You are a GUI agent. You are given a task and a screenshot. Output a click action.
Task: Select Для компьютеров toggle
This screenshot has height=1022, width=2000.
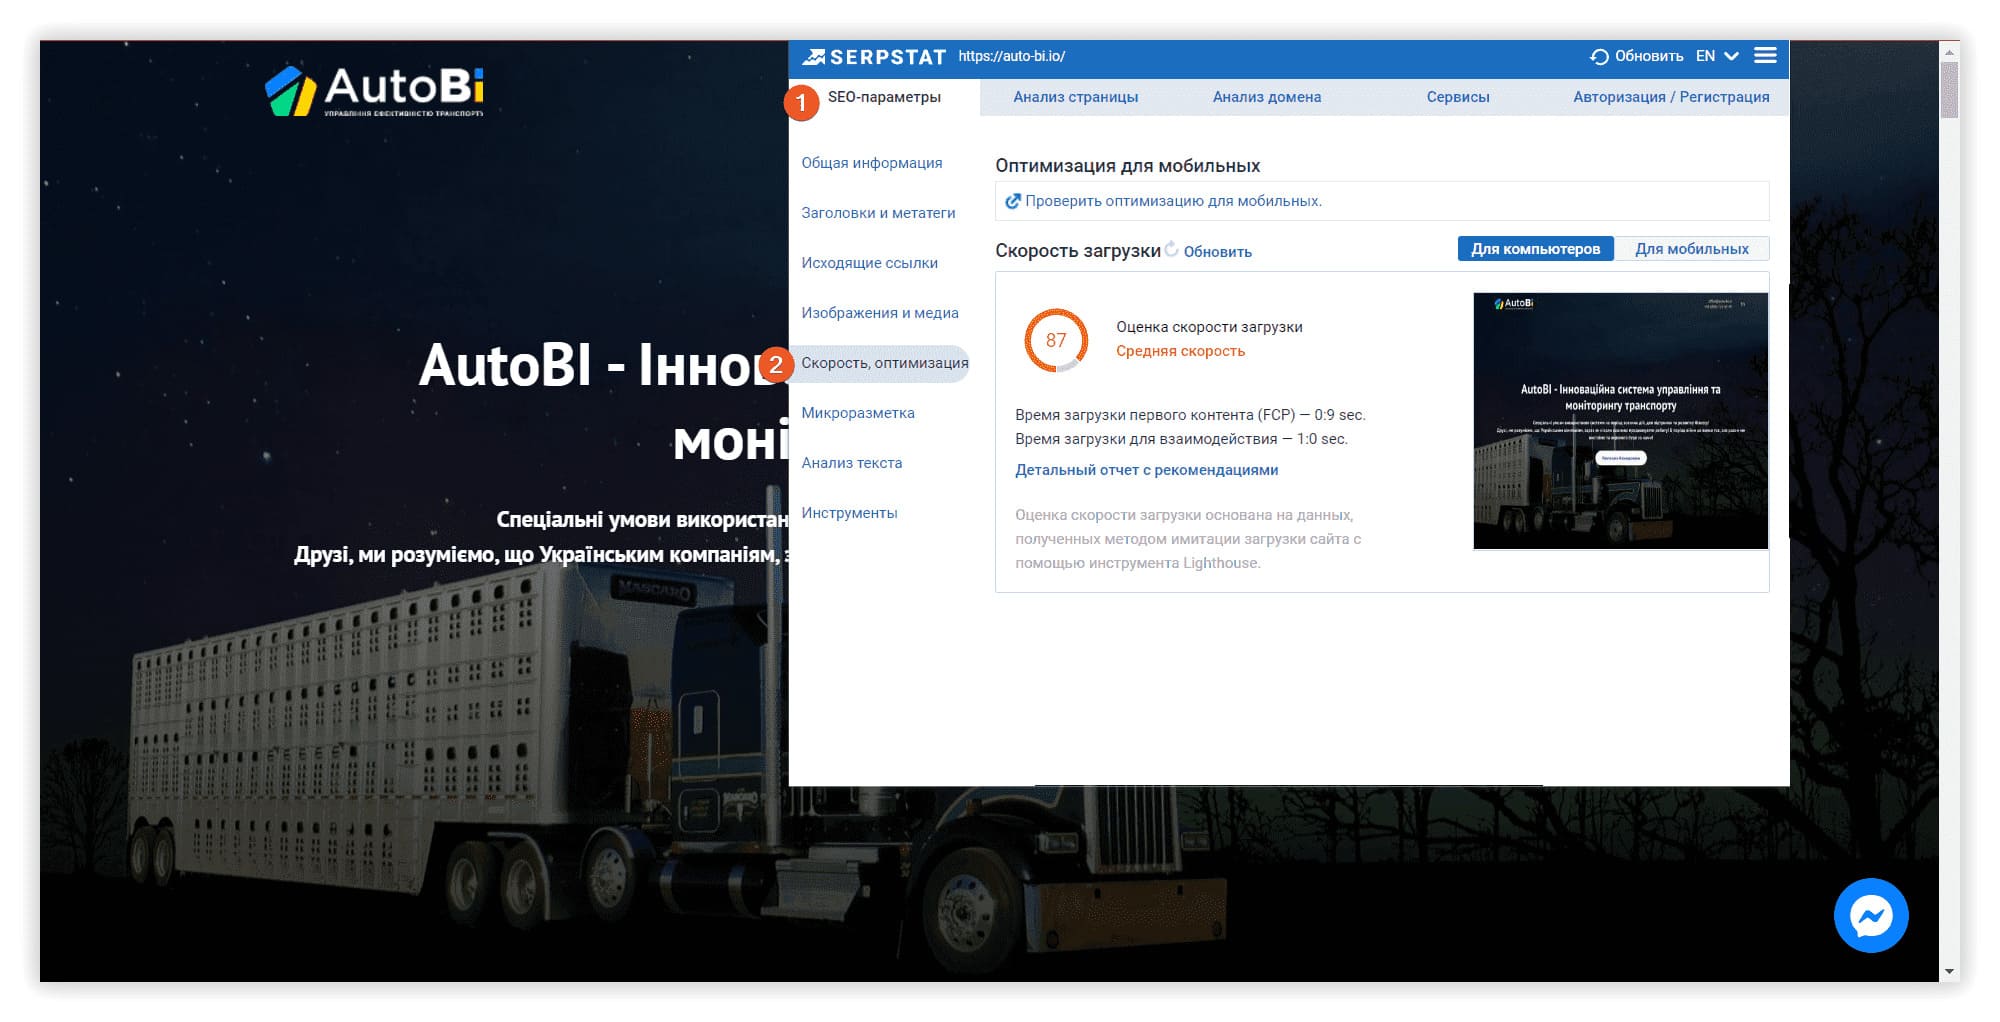tap(1535, 249)
